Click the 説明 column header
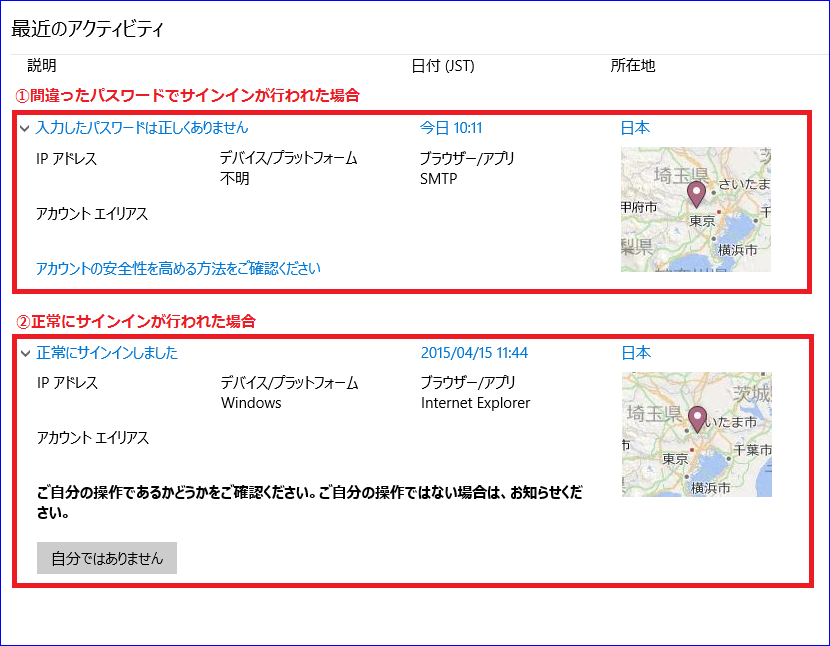Image resolution: width=830 pixels, height=646 pixels. pos(42,66)
